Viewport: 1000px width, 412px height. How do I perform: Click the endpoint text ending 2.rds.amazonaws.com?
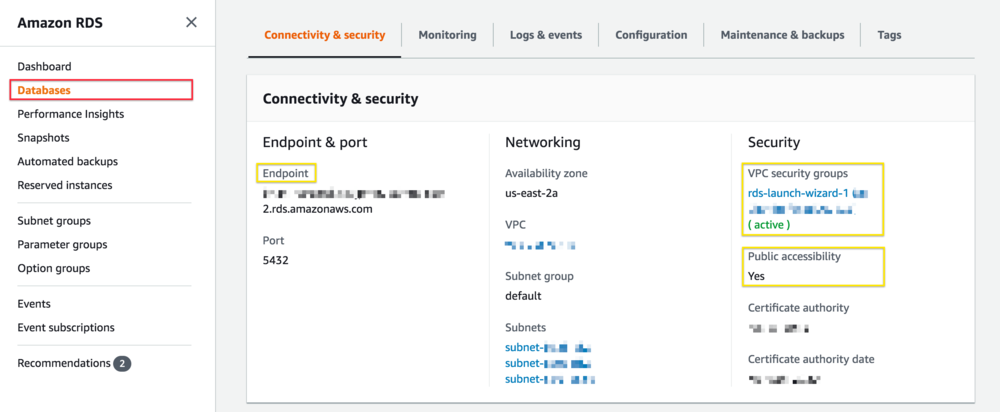[x=318, y=209]
